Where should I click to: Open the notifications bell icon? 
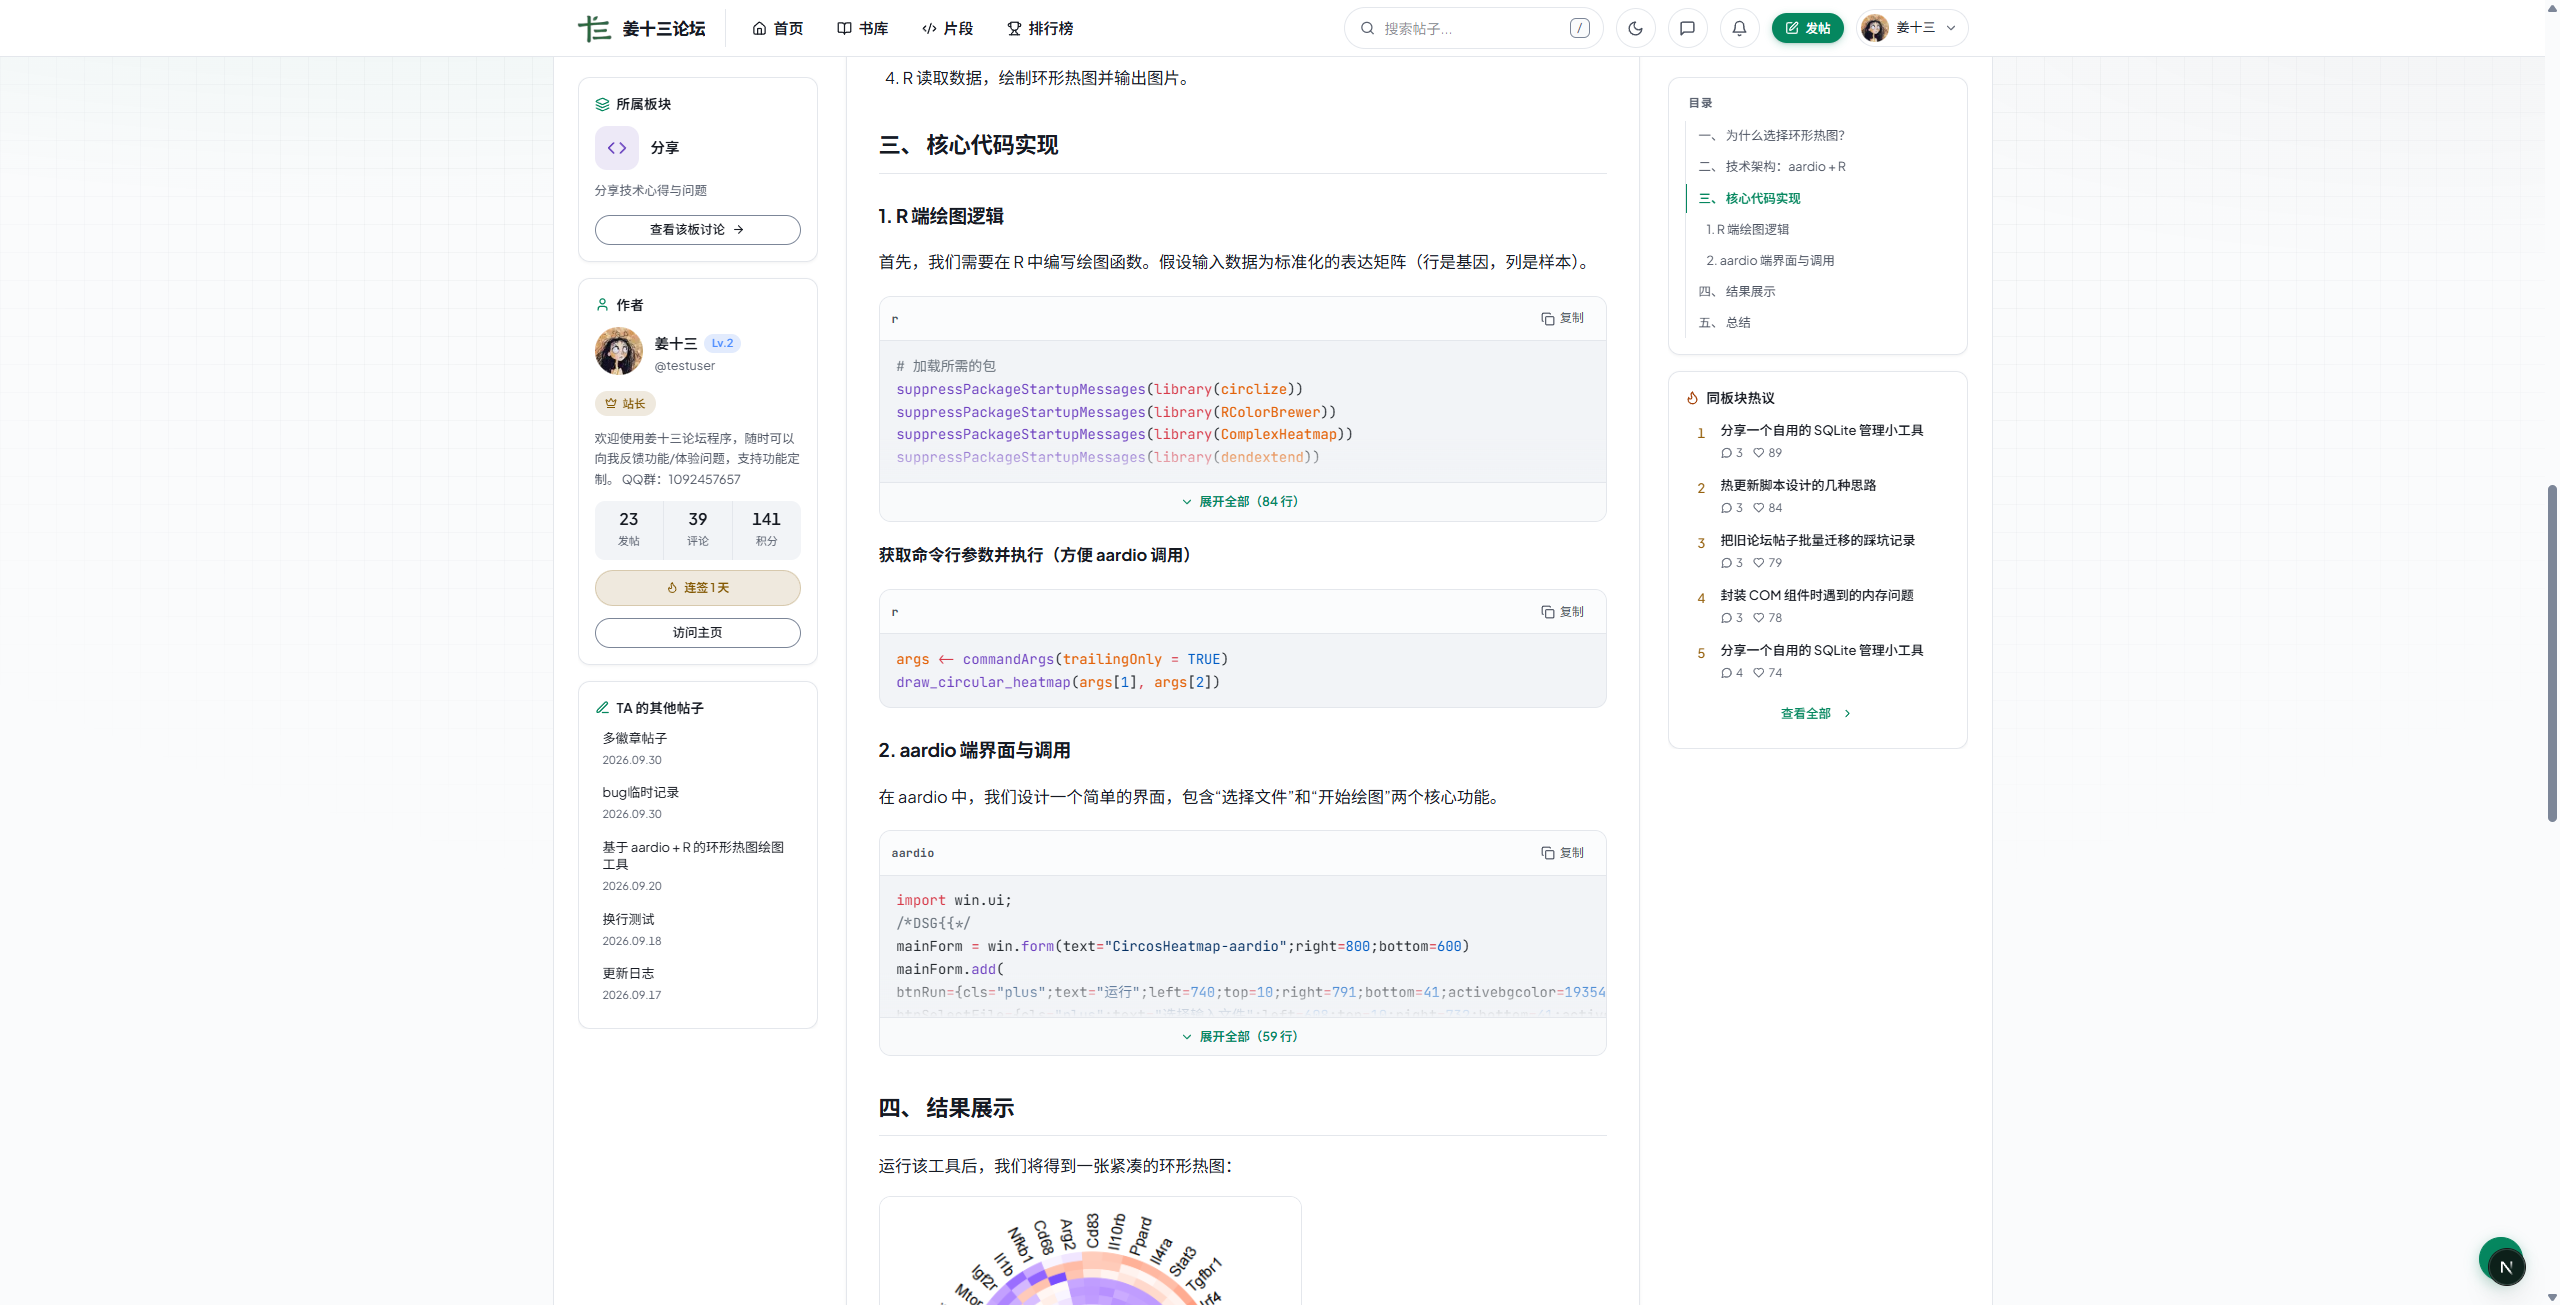pyautogui.click(x=1739, y=28)
